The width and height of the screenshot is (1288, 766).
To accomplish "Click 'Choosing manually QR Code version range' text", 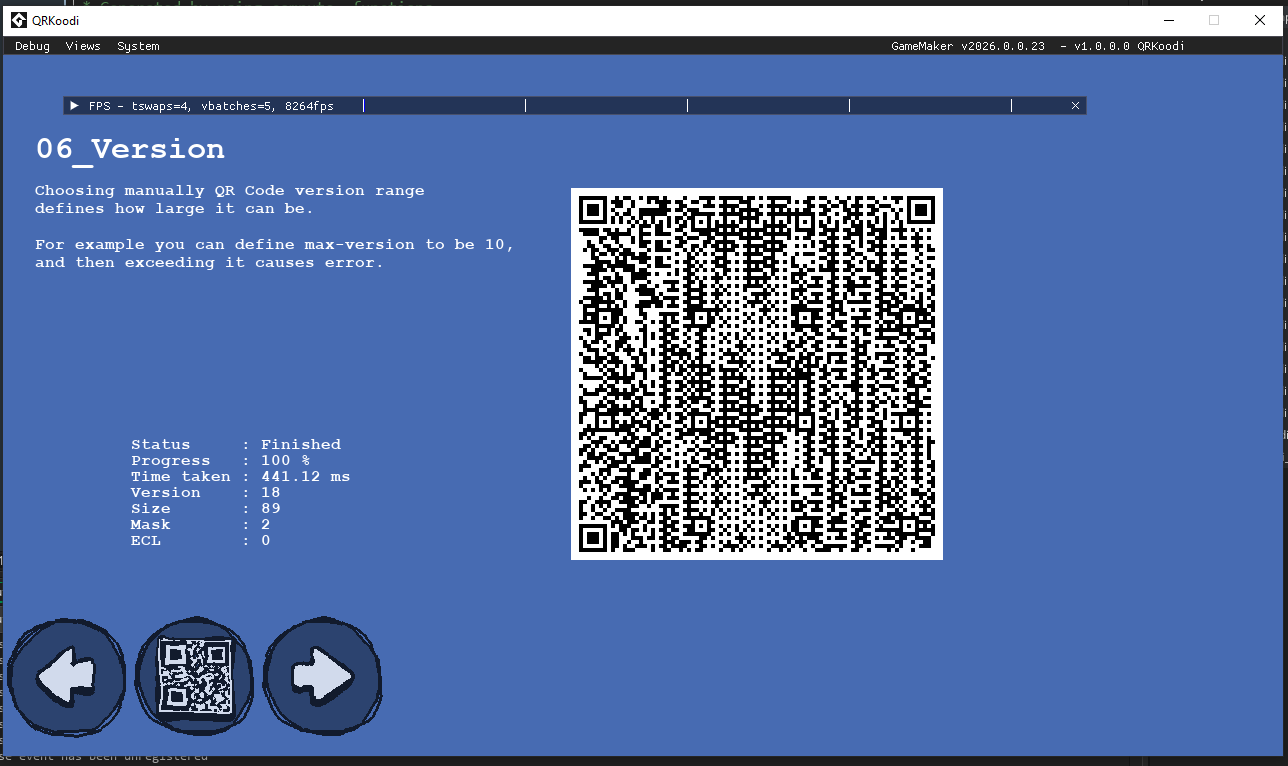I will tap(230, 190).
